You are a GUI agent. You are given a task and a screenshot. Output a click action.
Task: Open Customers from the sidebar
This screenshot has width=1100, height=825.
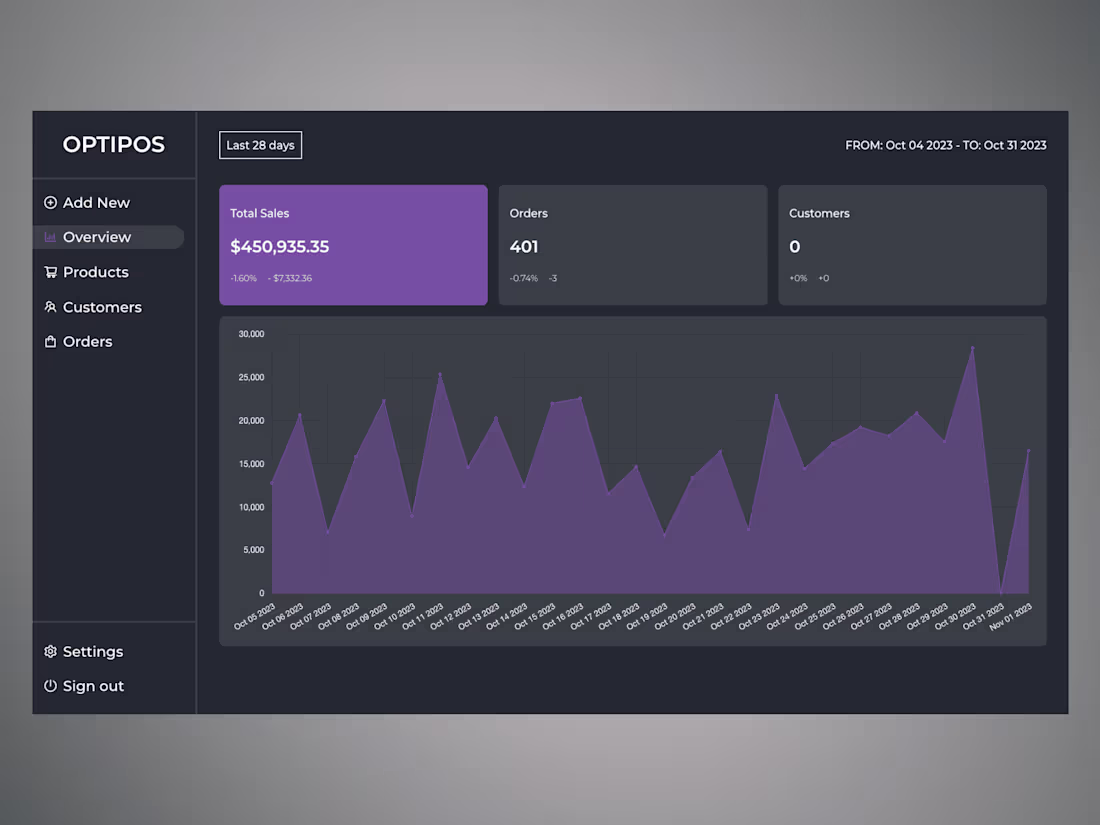click(x=102, y=307)
